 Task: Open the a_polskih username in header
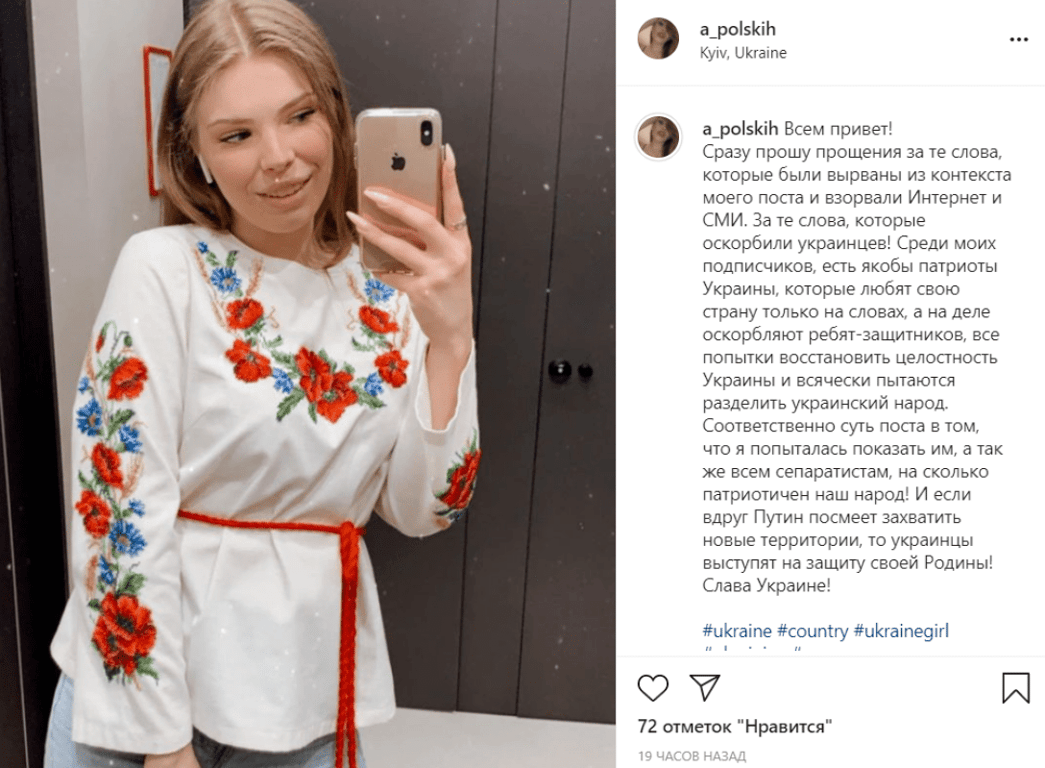(738, 29)
